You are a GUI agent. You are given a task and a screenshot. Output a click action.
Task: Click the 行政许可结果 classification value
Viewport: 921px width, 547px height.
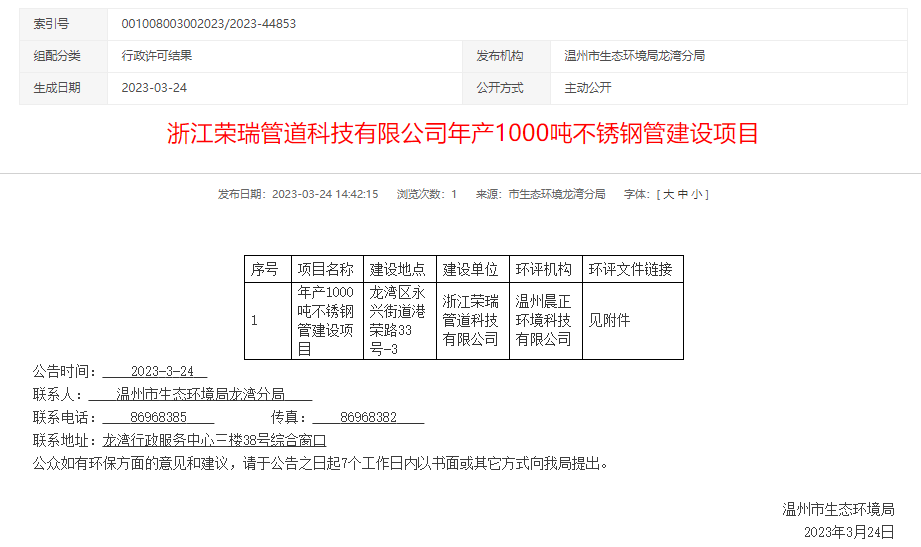pyautogui.click(x=157, y=56)
